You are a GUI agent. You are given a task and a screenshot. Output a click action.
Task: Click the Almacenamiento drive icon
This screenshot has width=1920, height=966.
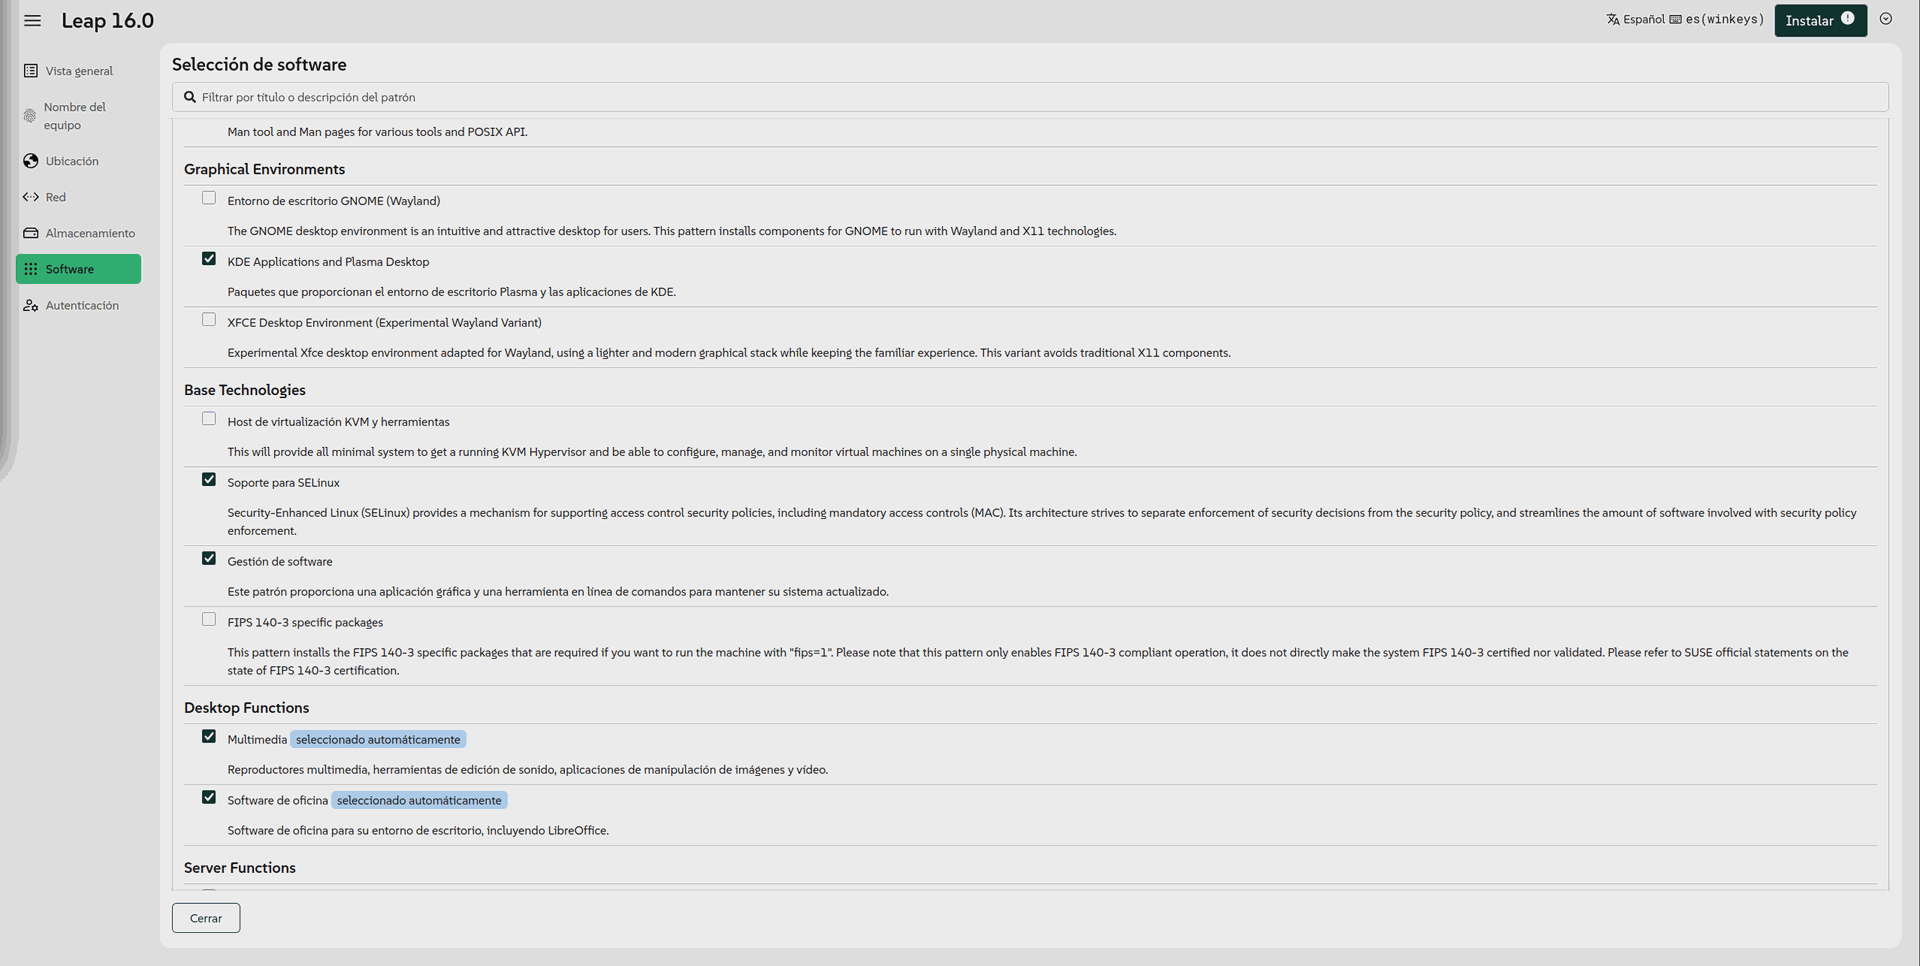coord(31,233)
